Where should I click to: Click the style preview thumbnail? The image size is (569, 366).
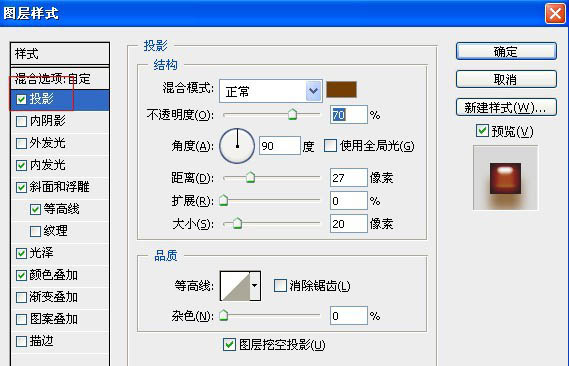click(505, 178)
